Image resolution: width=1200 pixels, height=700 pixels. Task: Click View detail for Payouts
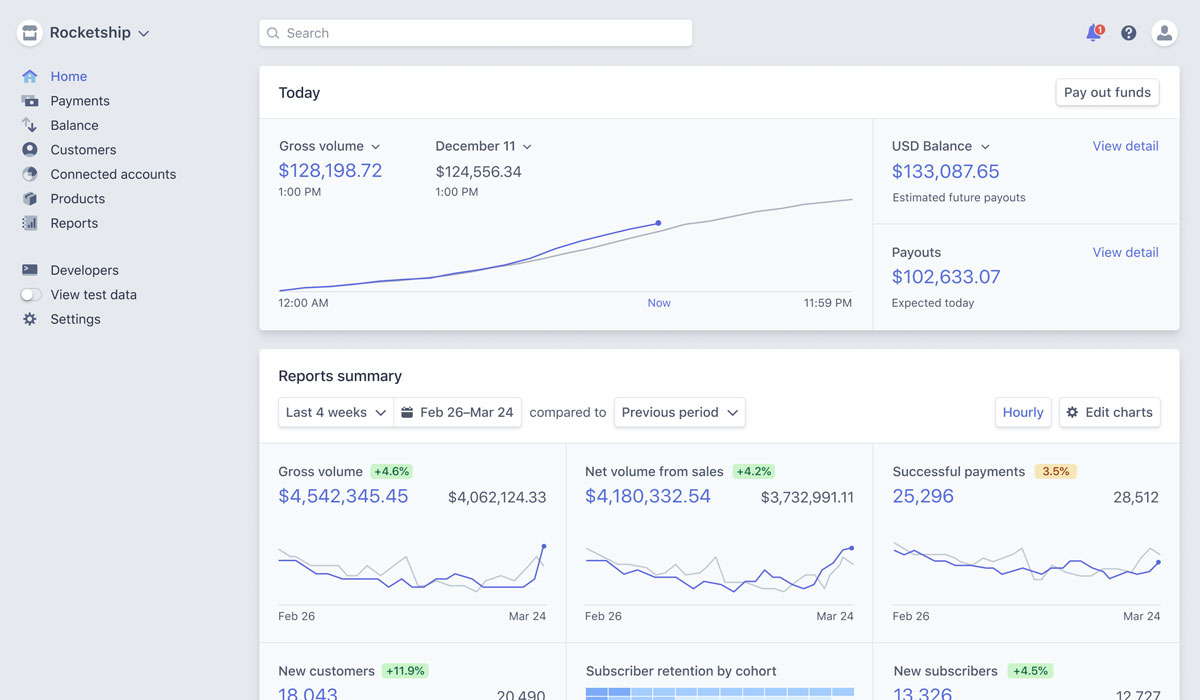point(1125,252)
